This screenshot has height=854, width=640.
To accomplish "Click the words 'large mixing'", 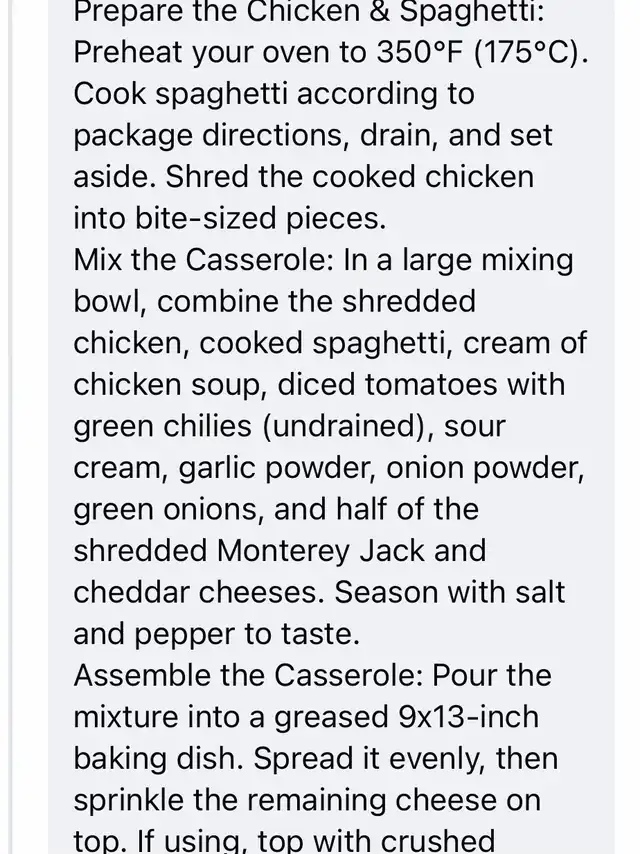I will (501, 260).
